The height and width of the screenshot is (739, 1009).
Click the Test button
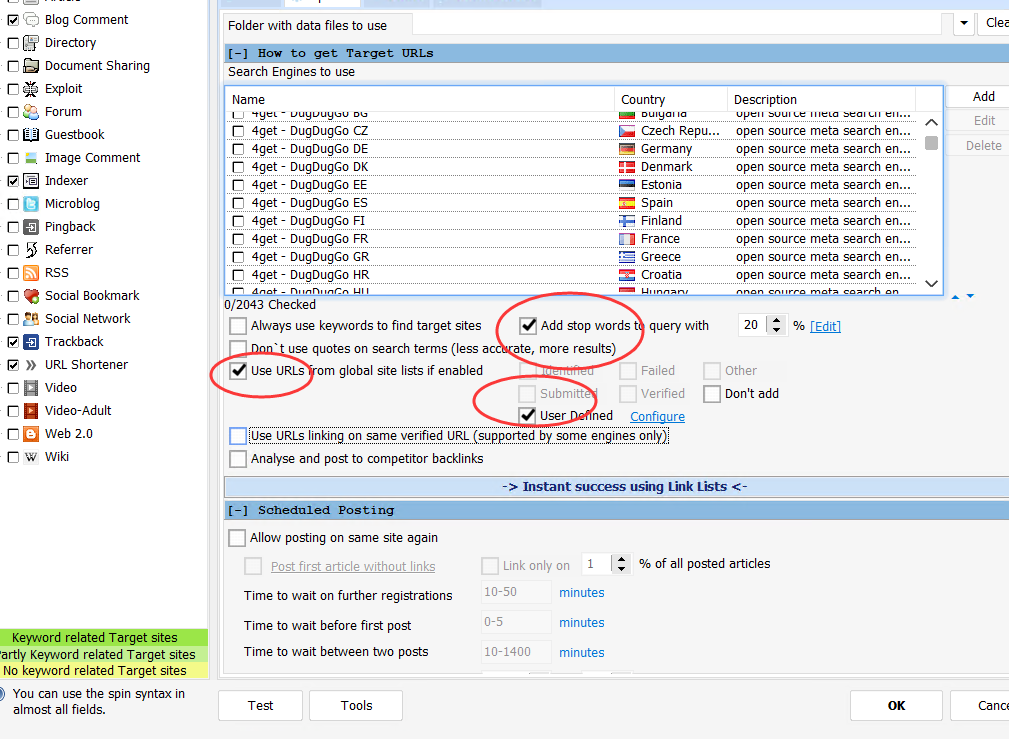click(x=260, y=706)
